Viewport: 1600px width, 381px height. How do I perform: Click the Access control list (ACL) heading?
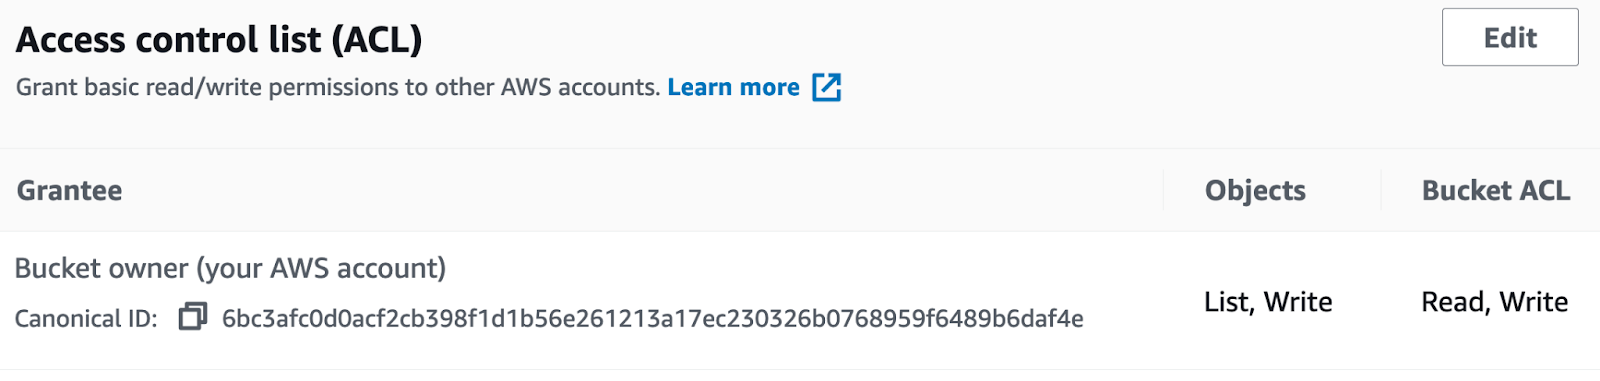pyautogui.click(x=219, y=39)
